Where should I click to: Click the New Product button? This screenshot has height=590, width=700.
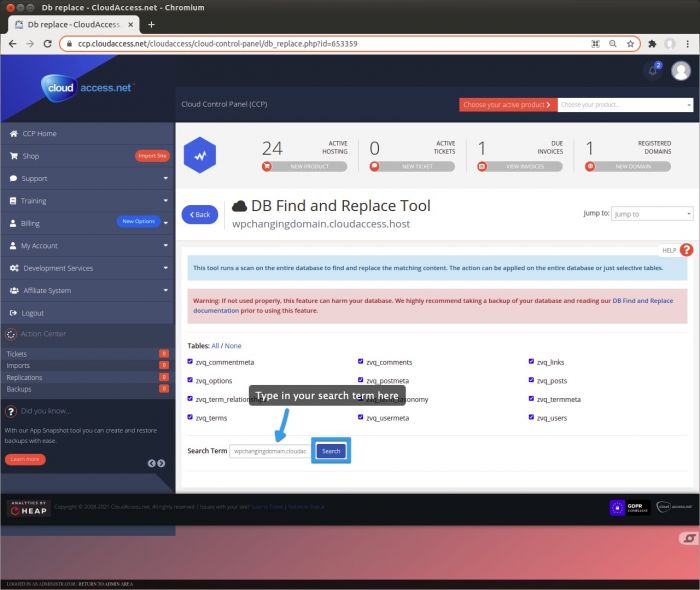[x=304, y=166]
